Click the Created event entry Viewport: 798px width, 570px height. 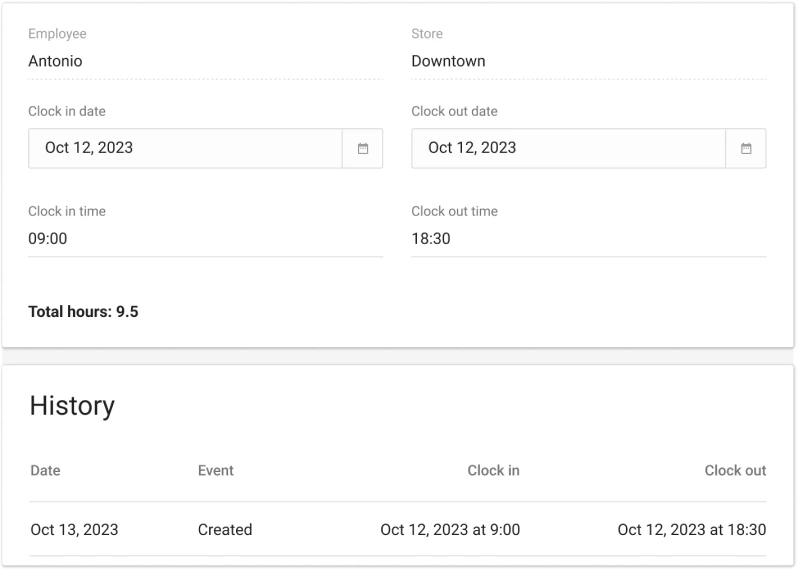pyautogui.click(x=225, y=529)
